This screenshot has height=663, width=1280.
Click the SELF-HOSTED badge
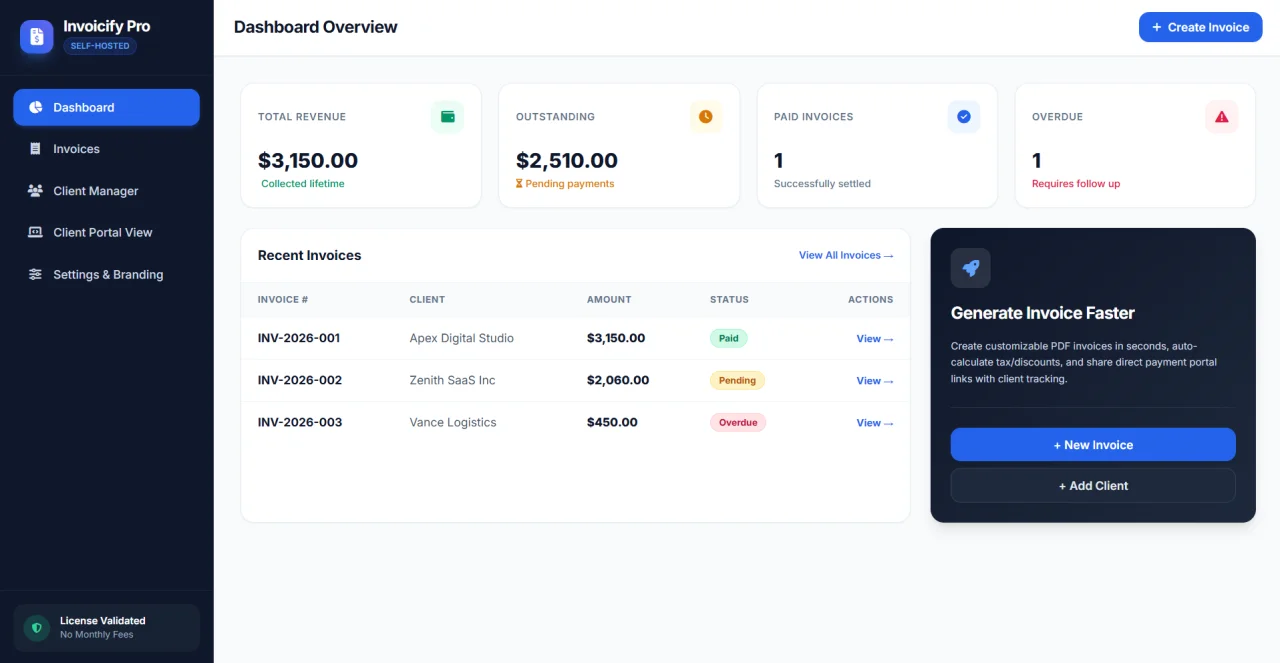coord(100,46)
